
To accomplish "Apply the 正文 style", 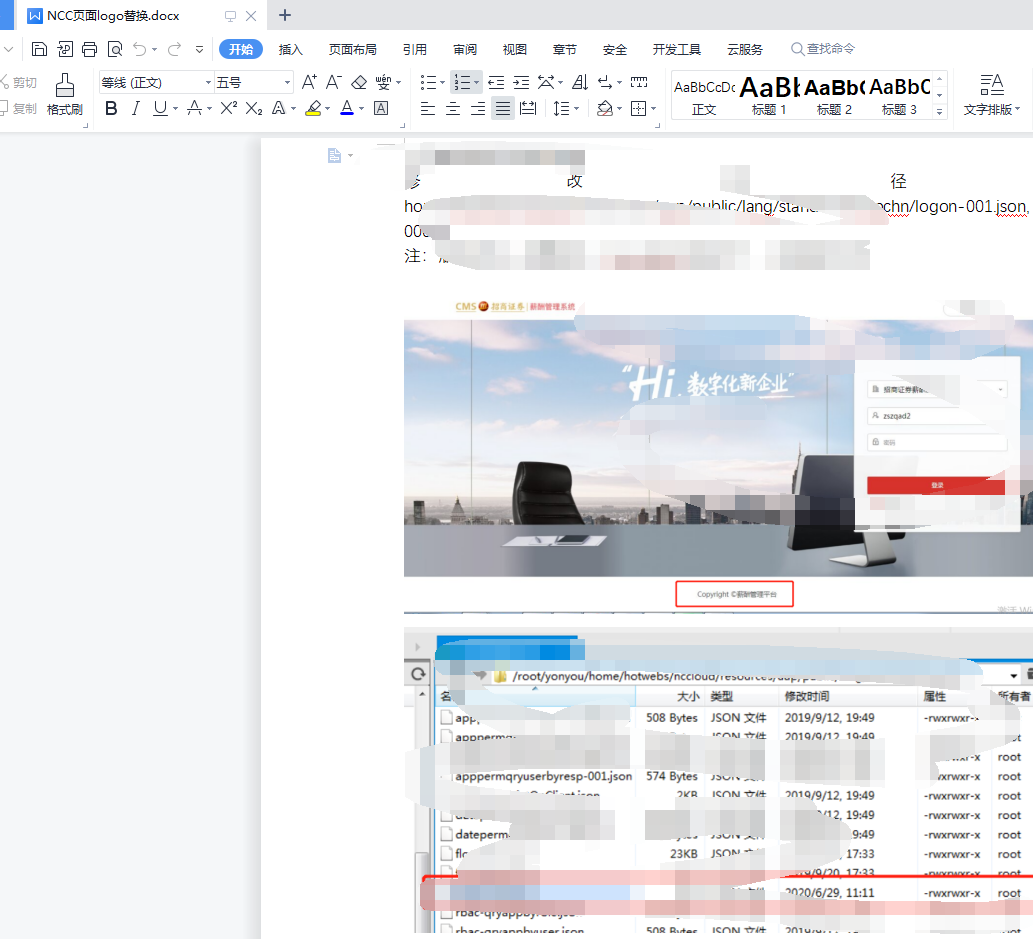I will pos(704,96).
